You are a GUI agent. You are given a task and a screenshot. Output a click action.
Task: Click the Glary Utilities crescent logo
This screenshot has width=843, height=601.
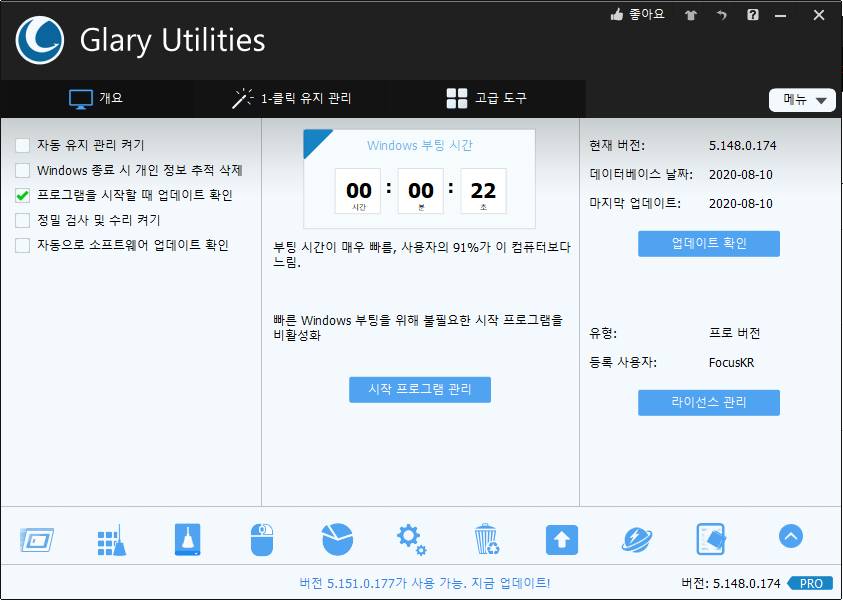(x=40, y=40)
